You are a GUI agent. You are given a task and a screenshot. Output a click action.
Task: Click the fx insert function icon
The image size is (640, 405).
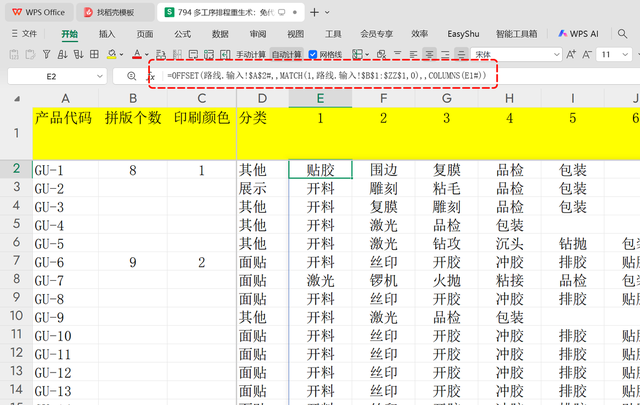tap(151, 76)
